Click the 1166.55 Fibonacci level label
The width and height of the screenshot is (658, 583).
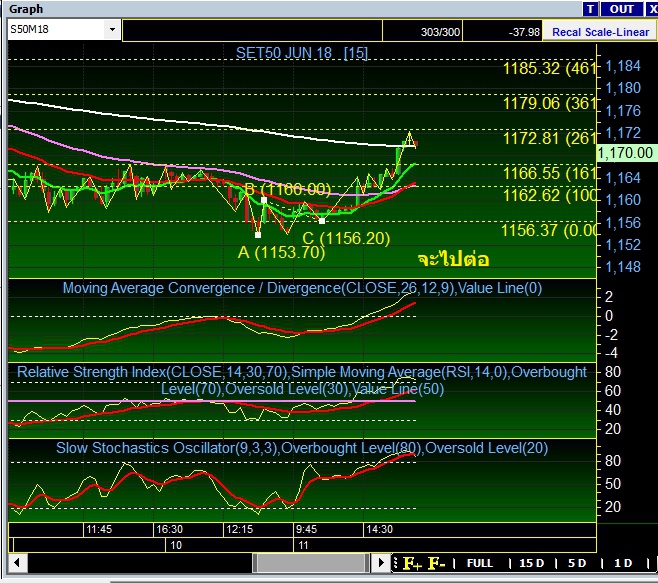(549, 173)
